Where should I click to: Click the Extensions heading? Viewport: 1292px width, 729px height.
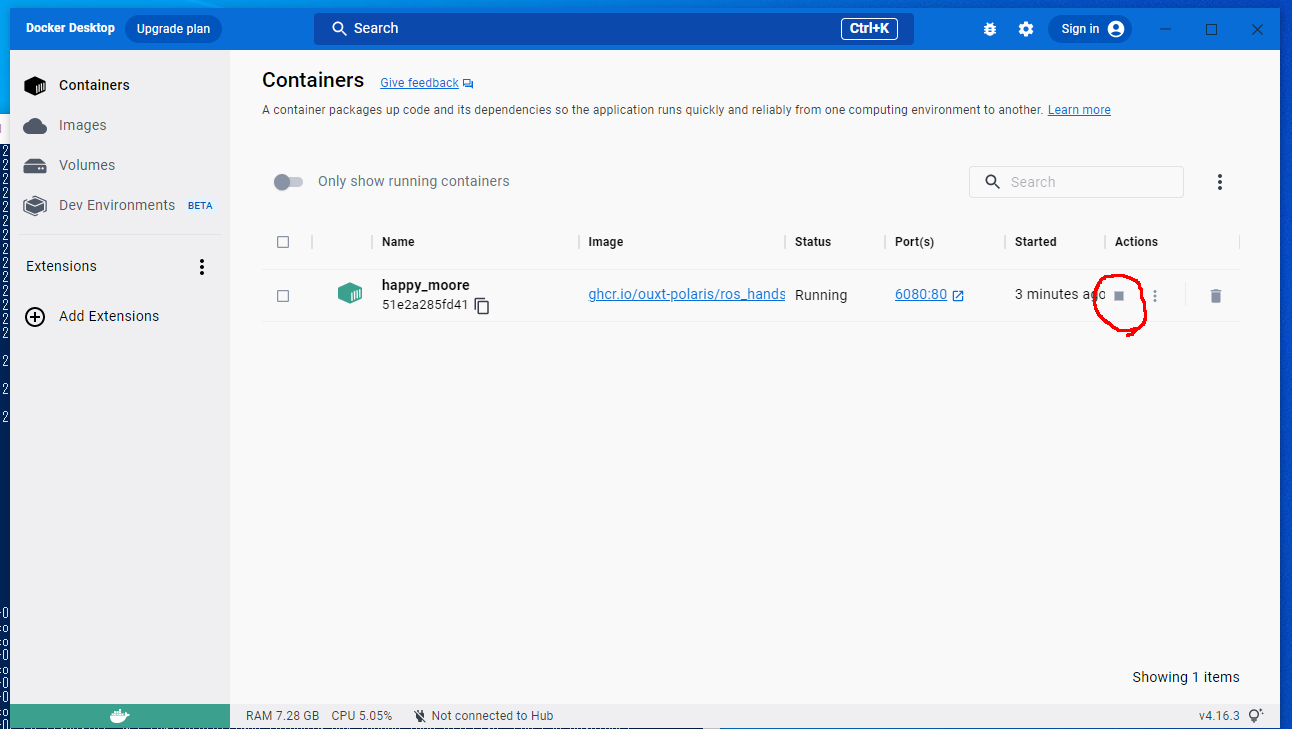pos(61,266)
